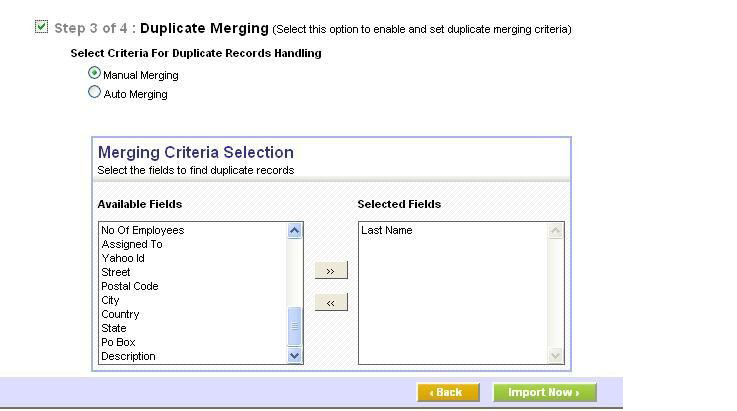The height and width of the screenshot is (411, 737).
Task: Click the move left (<<) arrow button
Action: click(x=330, y=303)
